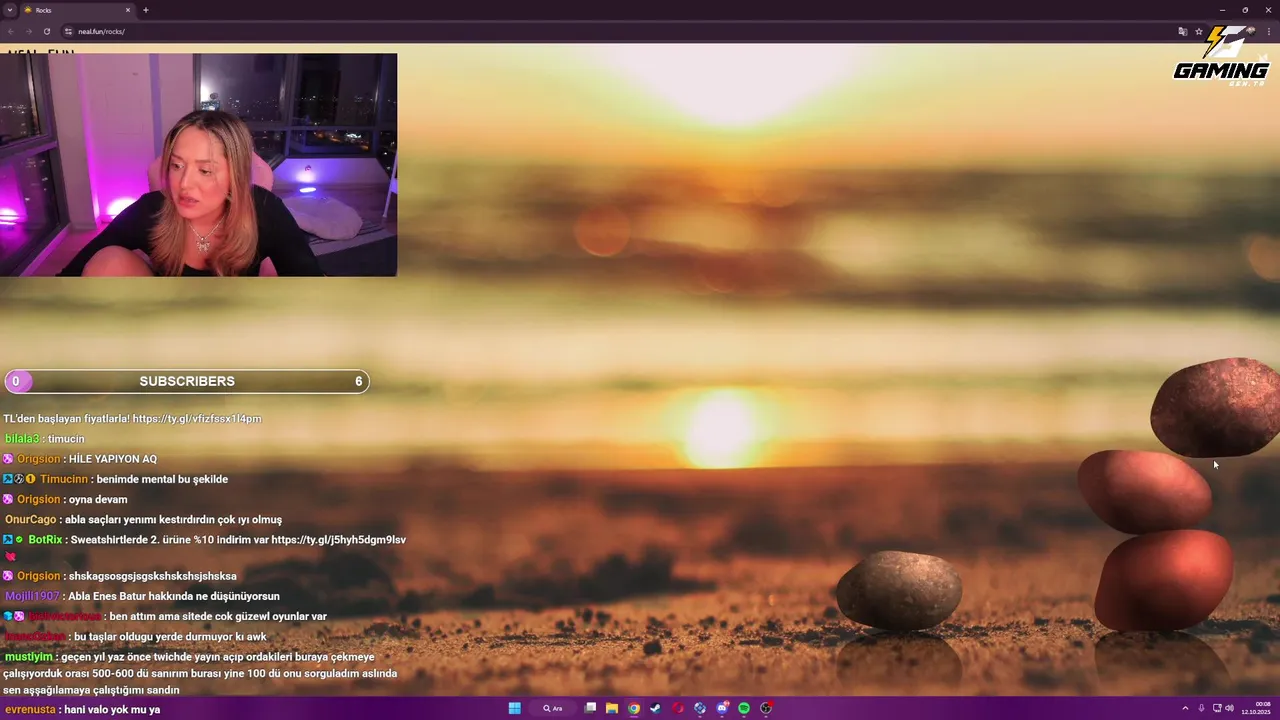Click the SUBSCRIBERS progress bar

[x=187, y=381]
